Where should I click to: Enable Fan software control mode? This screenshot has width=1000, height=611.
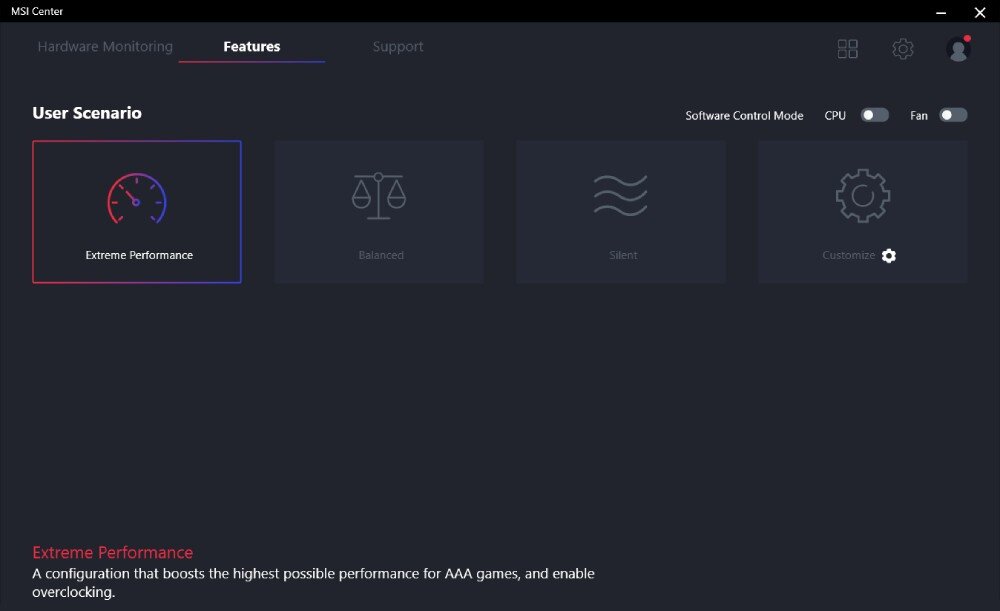tap(954, 115)
